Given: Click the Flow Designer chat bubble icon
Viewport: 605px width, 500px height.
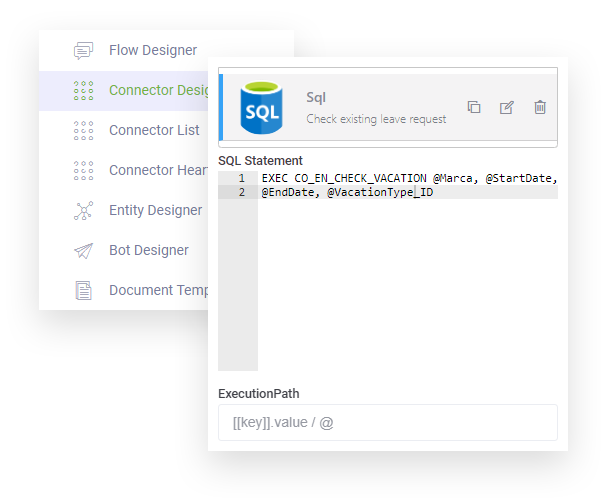Looking at the screenshot, I should coord(83,51).
